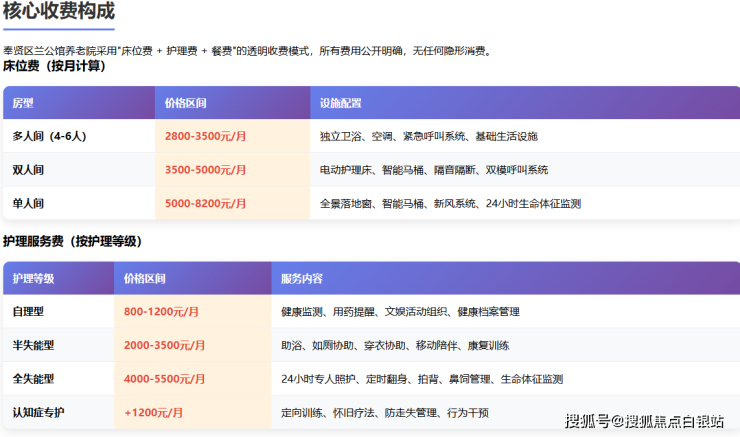740x437 pixels.
Task: Click the 服务内容 column header
Action: point(302,278)
